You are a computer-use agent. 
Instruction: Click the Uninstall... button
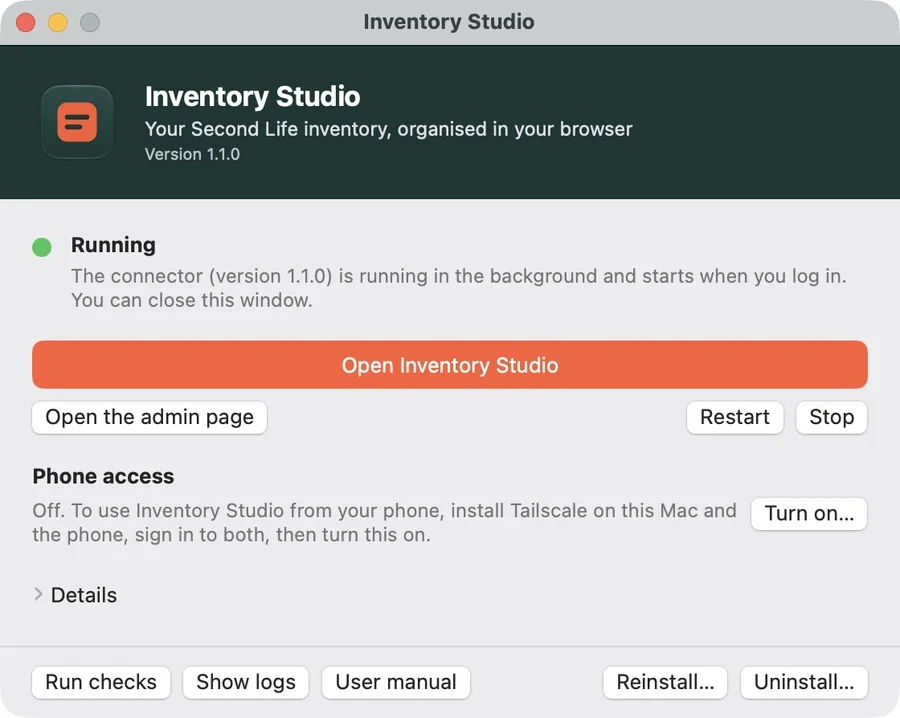tap(804, 682)
